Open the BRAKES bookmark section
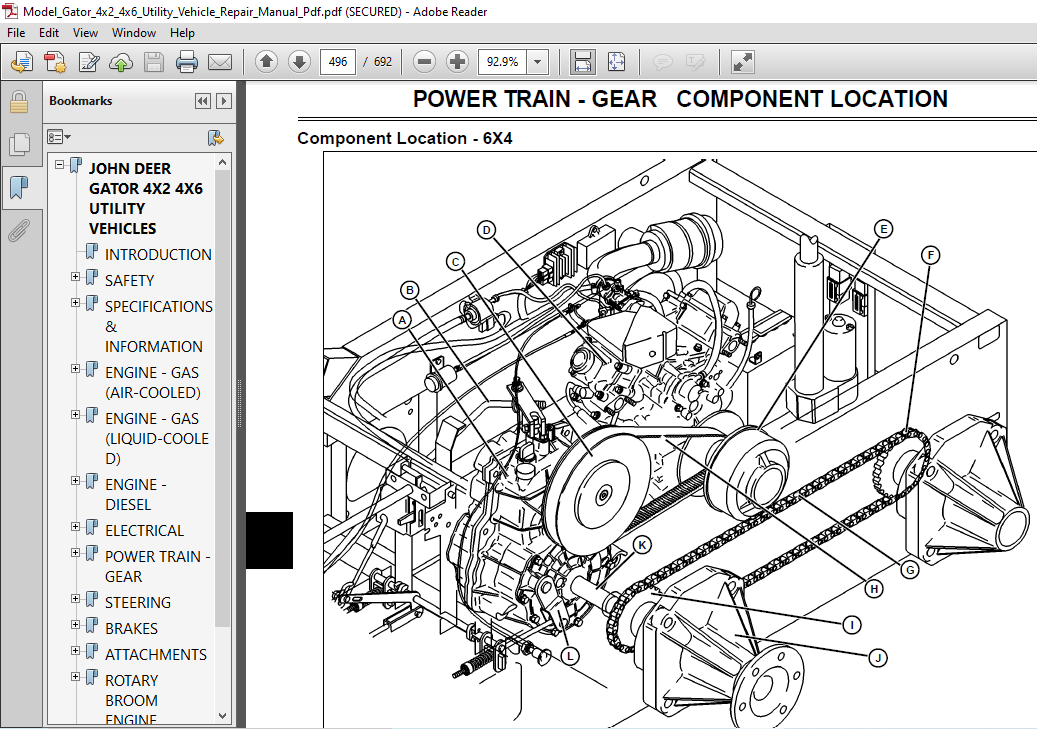1037x729 pixels. 131,628
